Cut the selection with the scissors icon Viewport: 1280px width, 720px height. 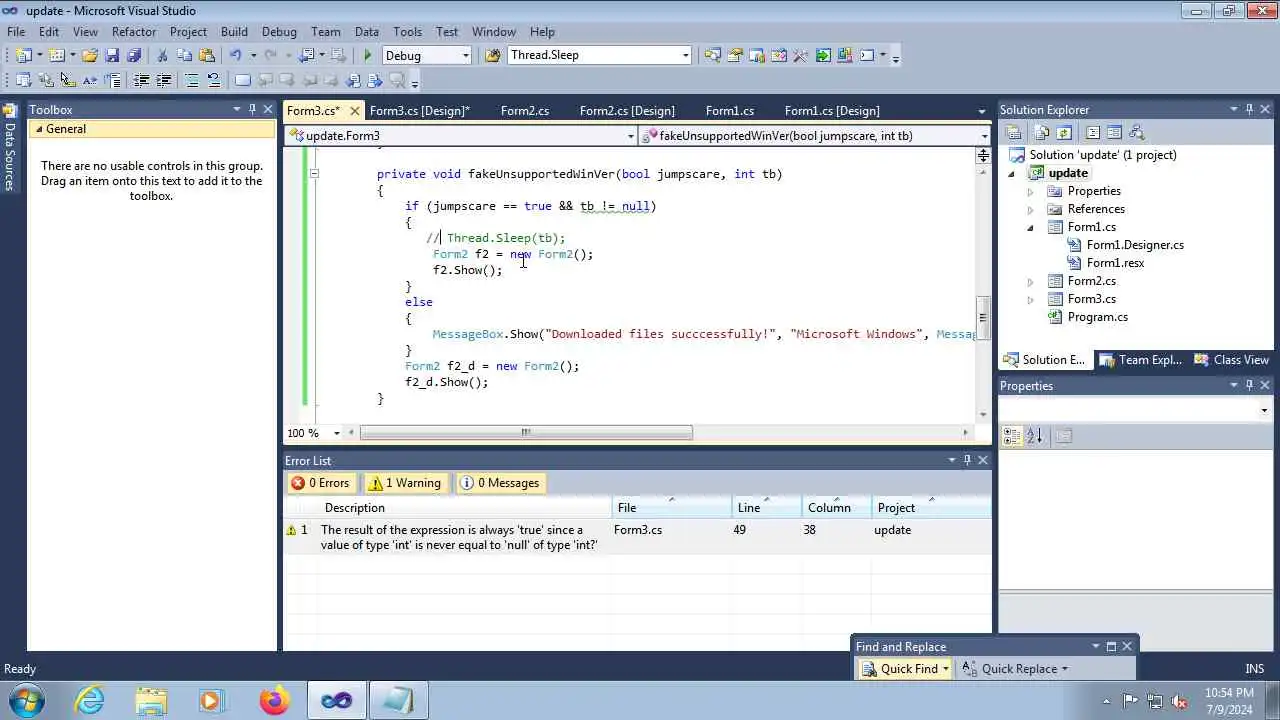162,55
